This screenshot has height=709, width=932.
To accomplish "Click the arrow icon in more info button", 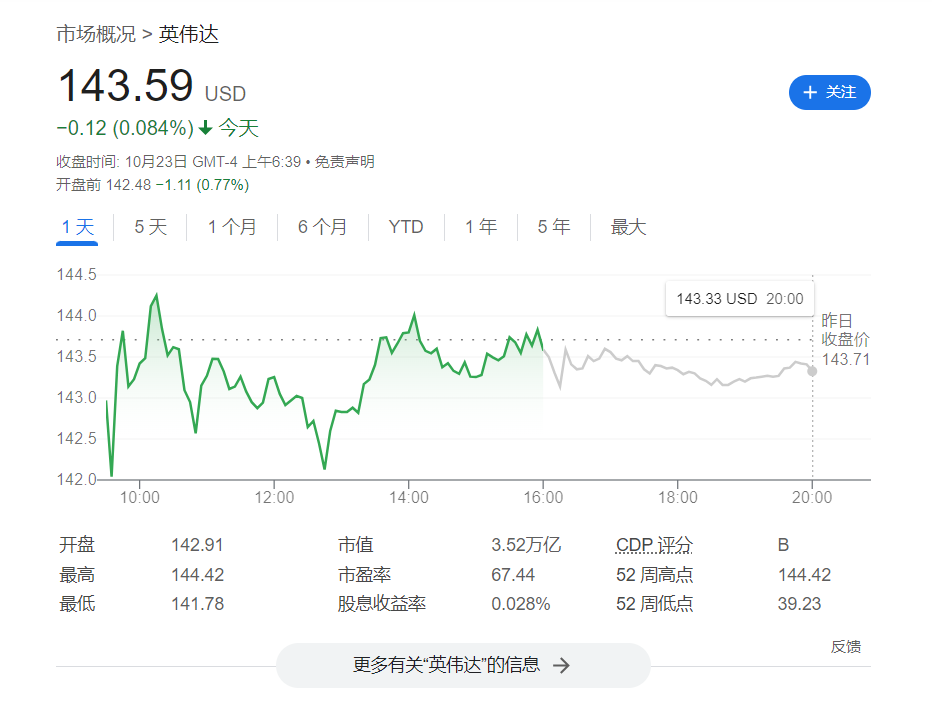I will click(562, 665).
